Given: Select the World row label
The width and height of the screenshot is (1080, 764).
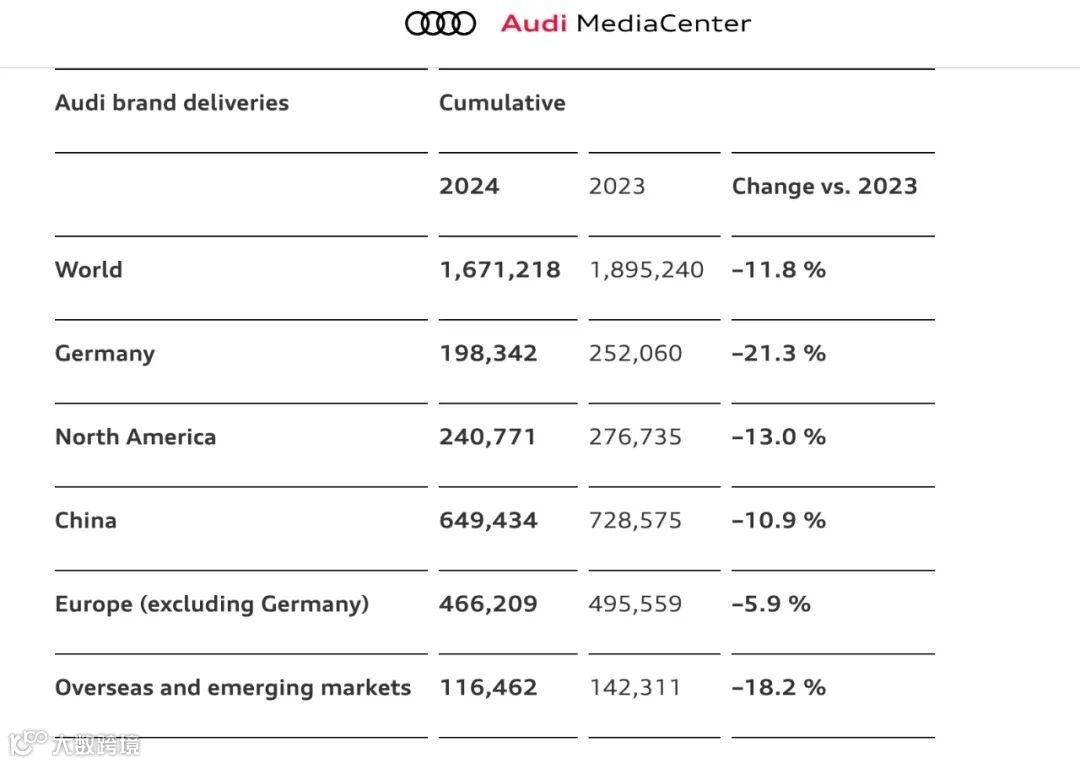Looking at the screenshot, I should point(89,269).
